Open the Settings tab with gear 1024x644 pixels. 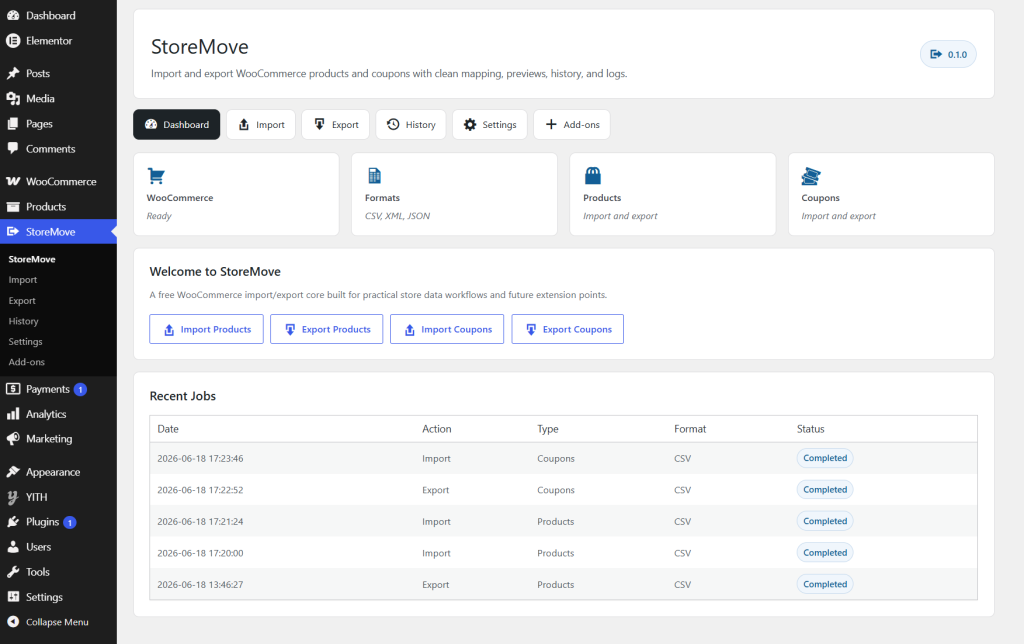coord(490,124)
